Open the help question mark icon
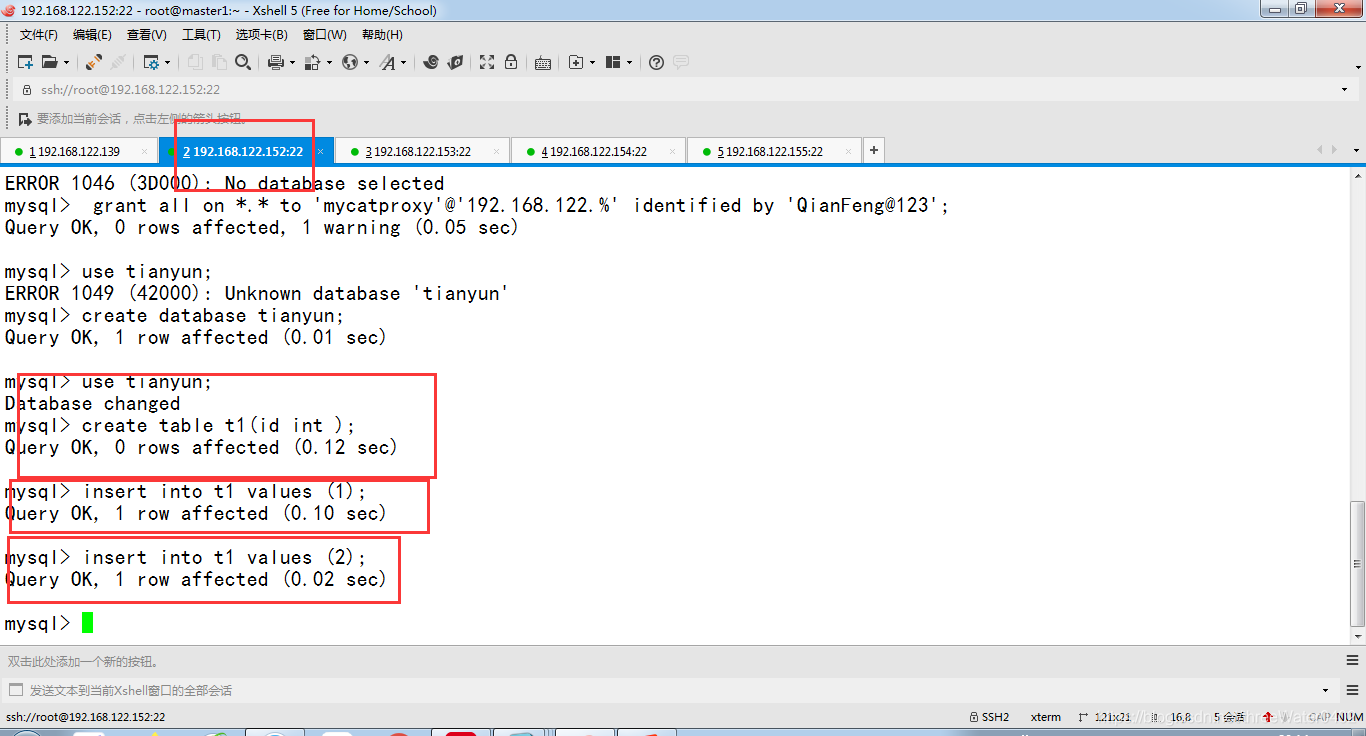The height and width of the screenshot is (736, 1366). pyautogui.click(x=656, y=62)
